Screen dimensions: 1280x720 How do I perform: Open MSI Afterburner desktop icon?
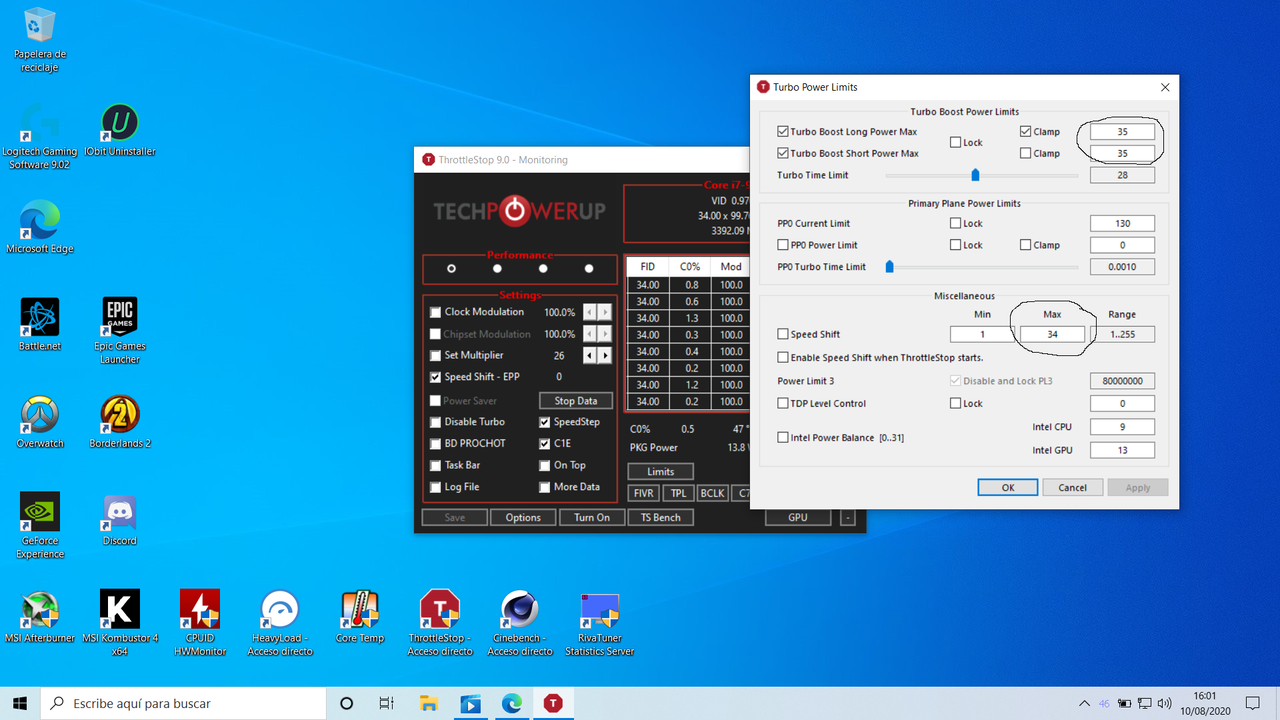[x=40, y=616]
